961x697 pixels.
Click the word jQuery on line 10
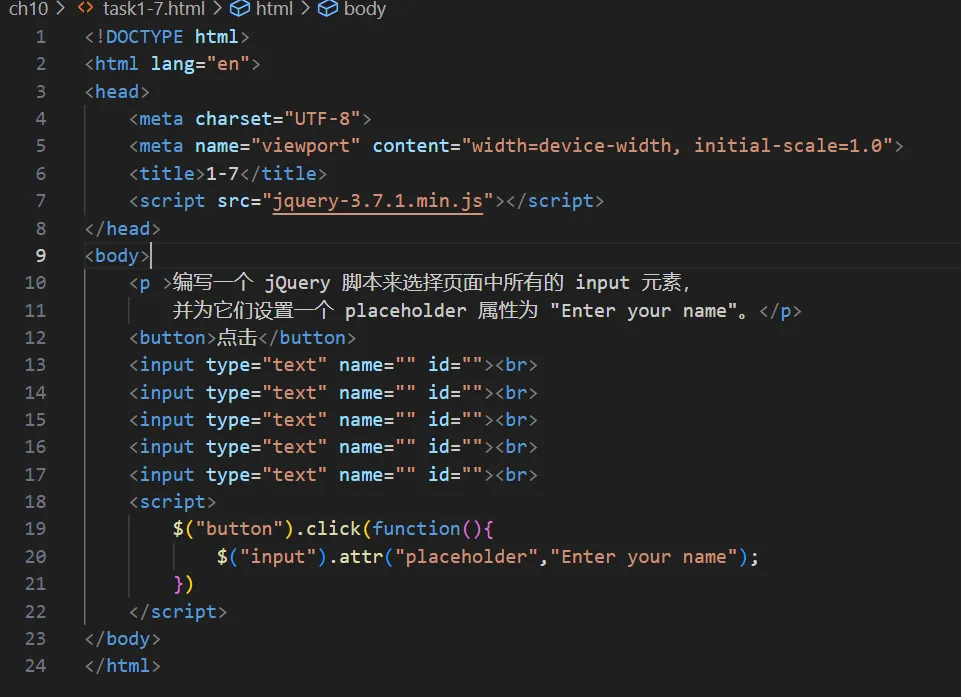[297, 283]
